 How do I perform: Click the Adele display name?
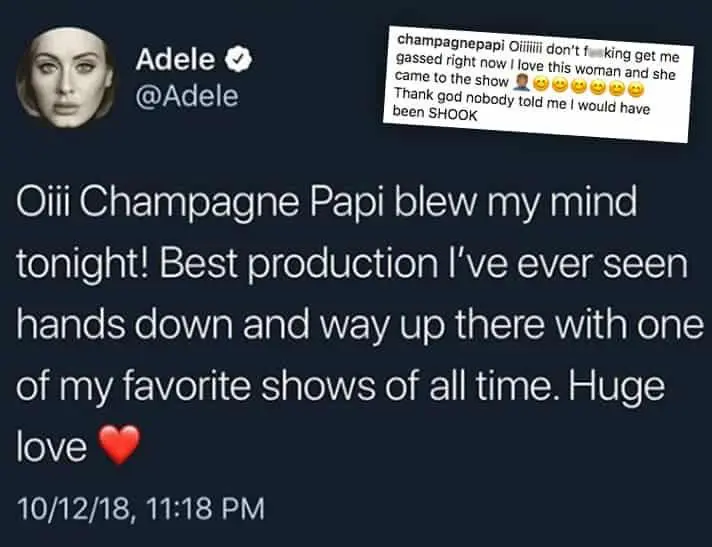(x=178, y=60)
